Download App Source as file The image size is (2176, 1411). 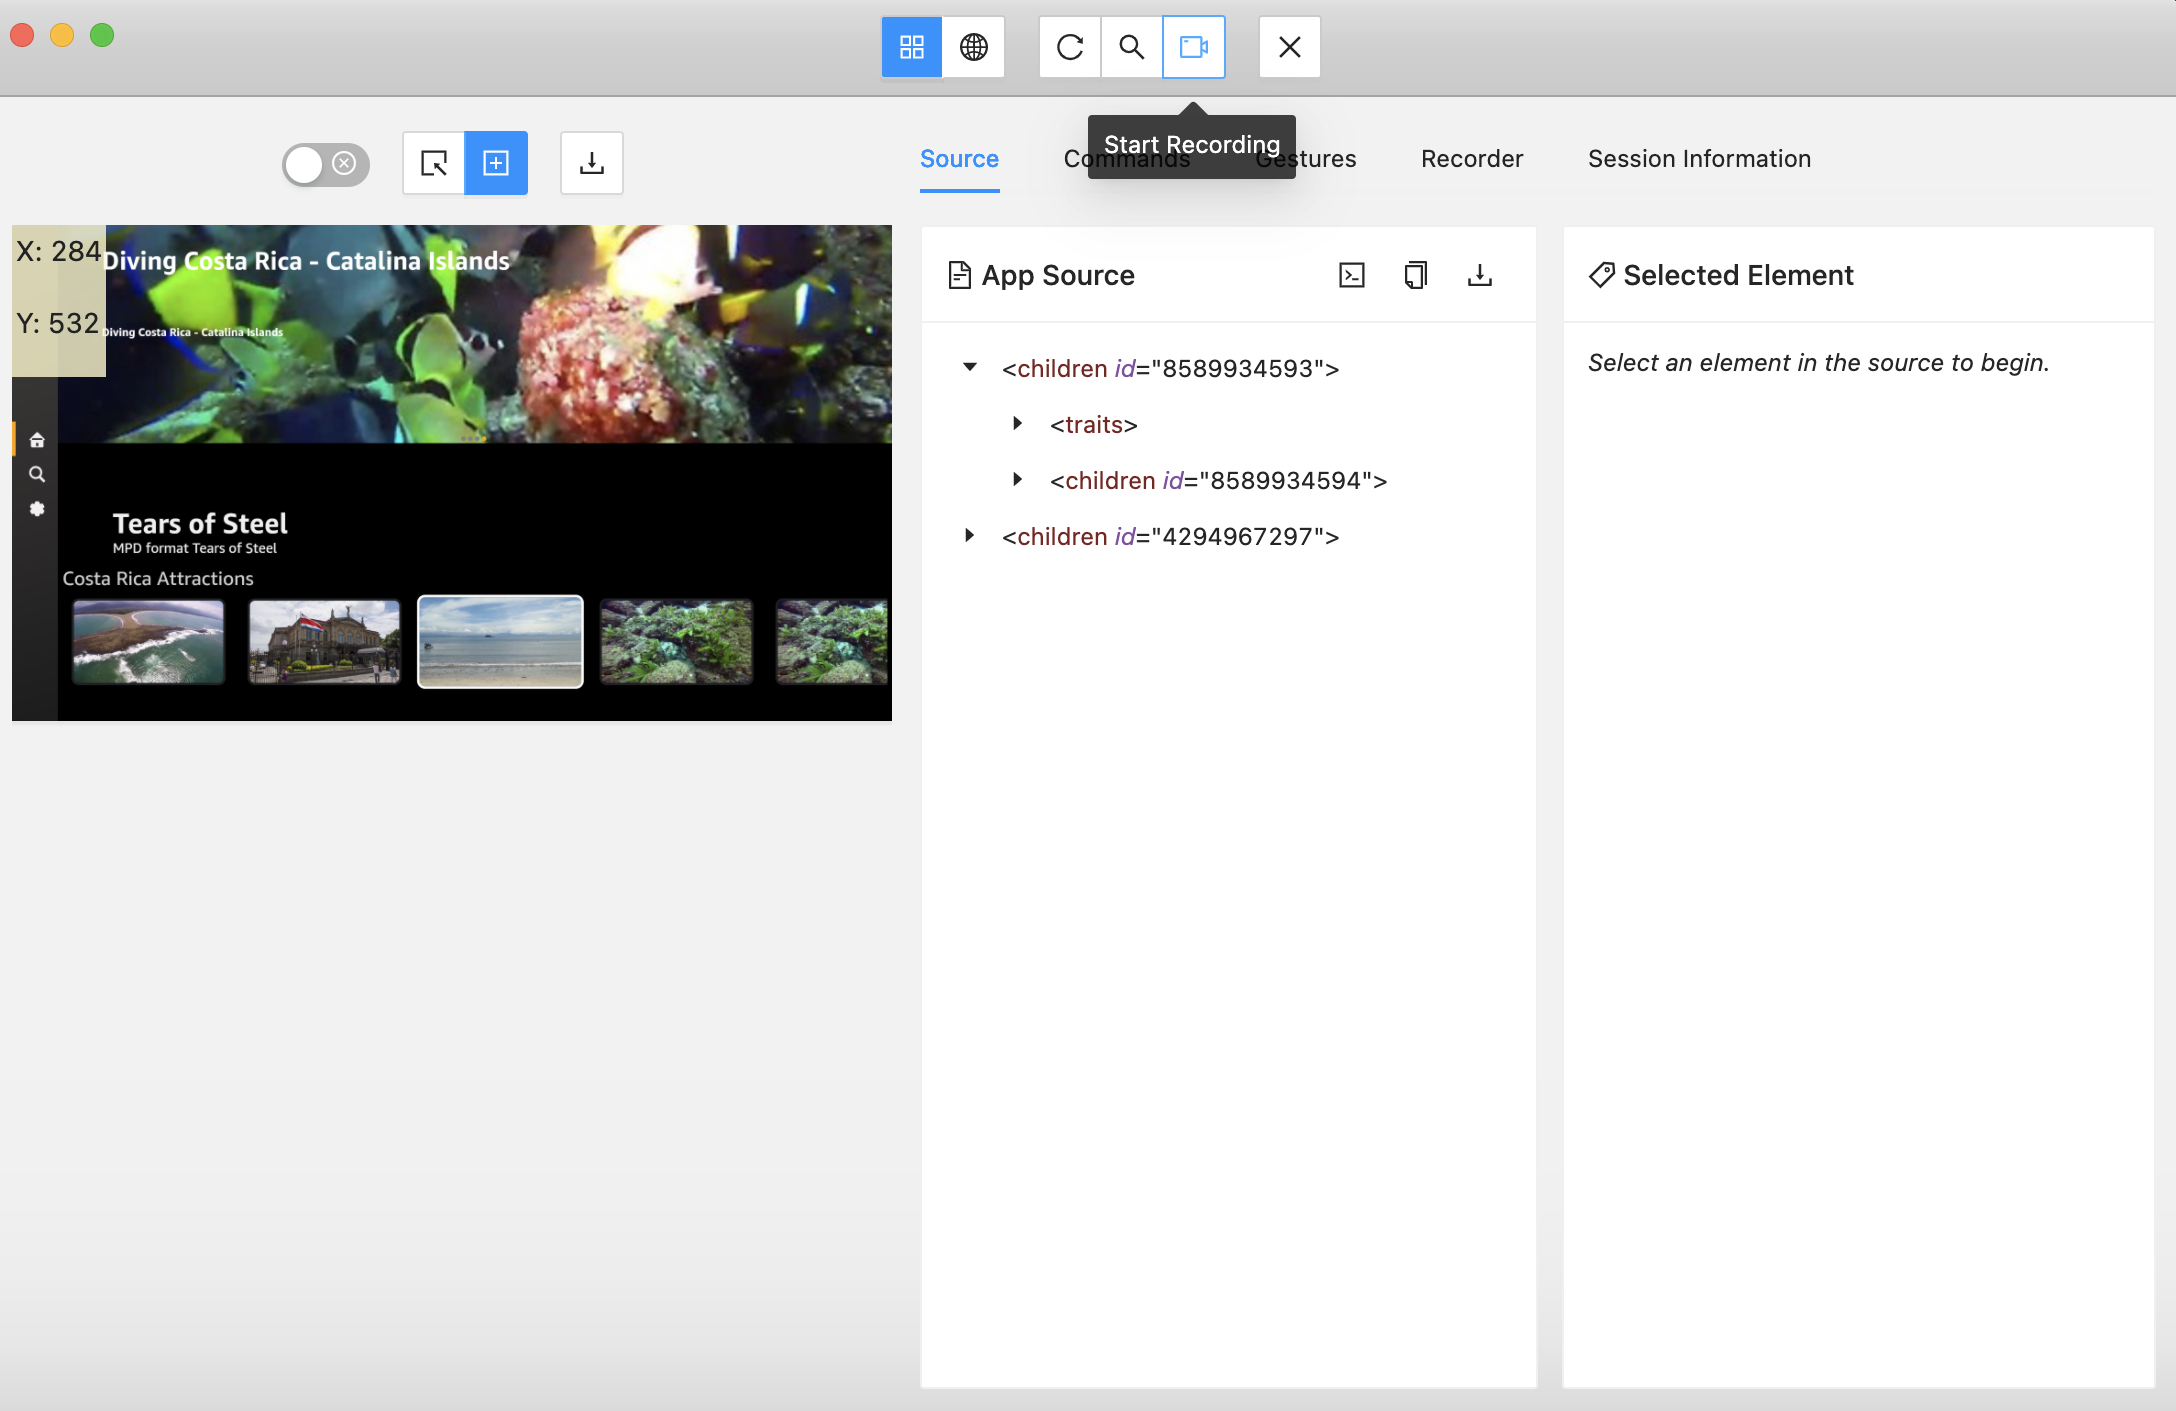point(1479,275)
